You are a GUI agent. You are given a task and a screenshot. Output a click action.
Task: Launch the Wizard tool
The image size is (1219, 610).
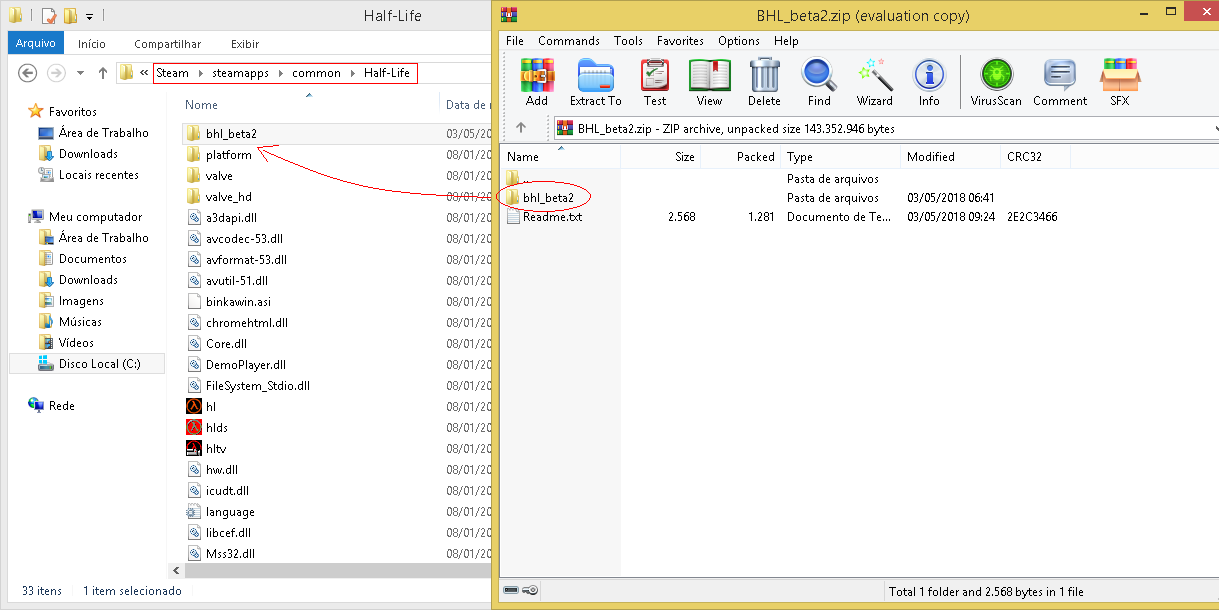(x=874, y=82)
